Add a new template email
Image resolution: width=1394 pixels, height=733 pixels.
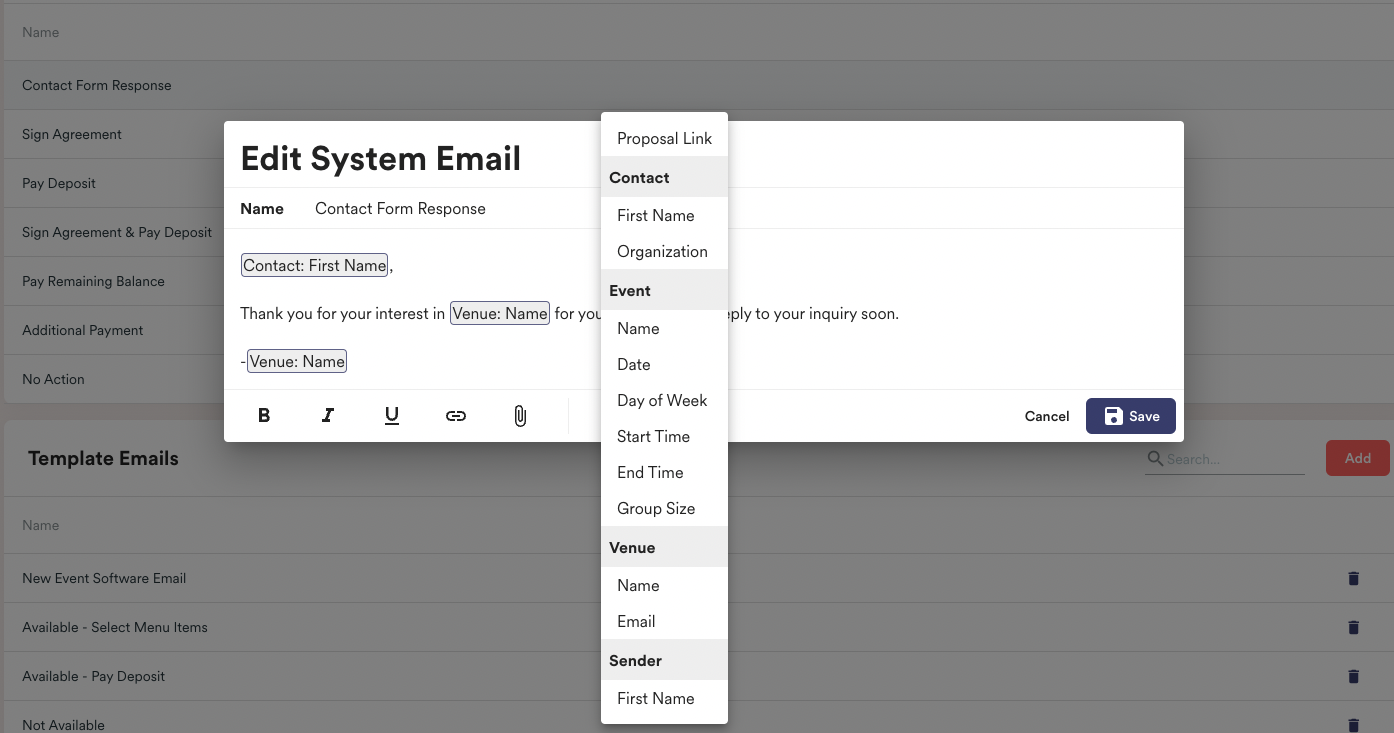[x=1357, y=458]
